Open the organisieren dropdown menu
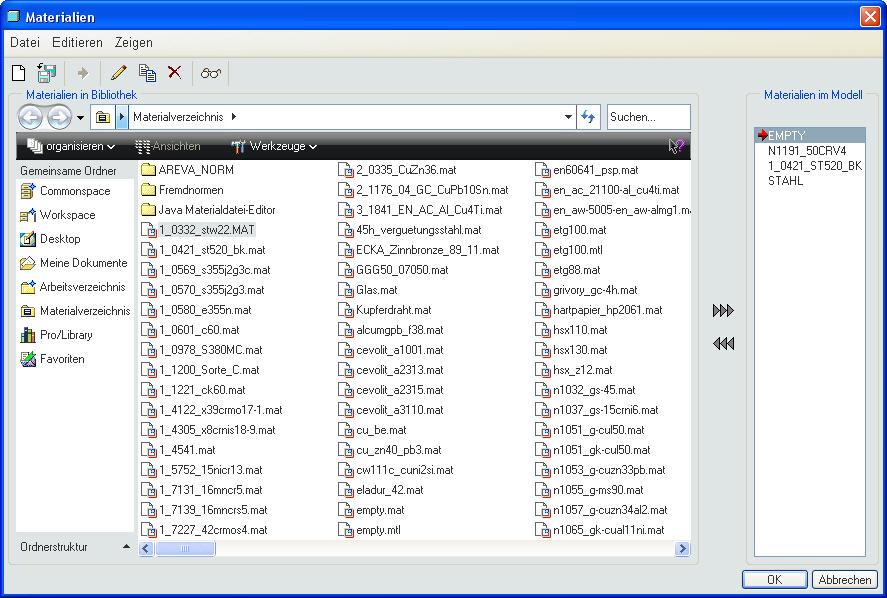Image resolution: width=887 pixels, height=598 pixels. pos(71,147)
